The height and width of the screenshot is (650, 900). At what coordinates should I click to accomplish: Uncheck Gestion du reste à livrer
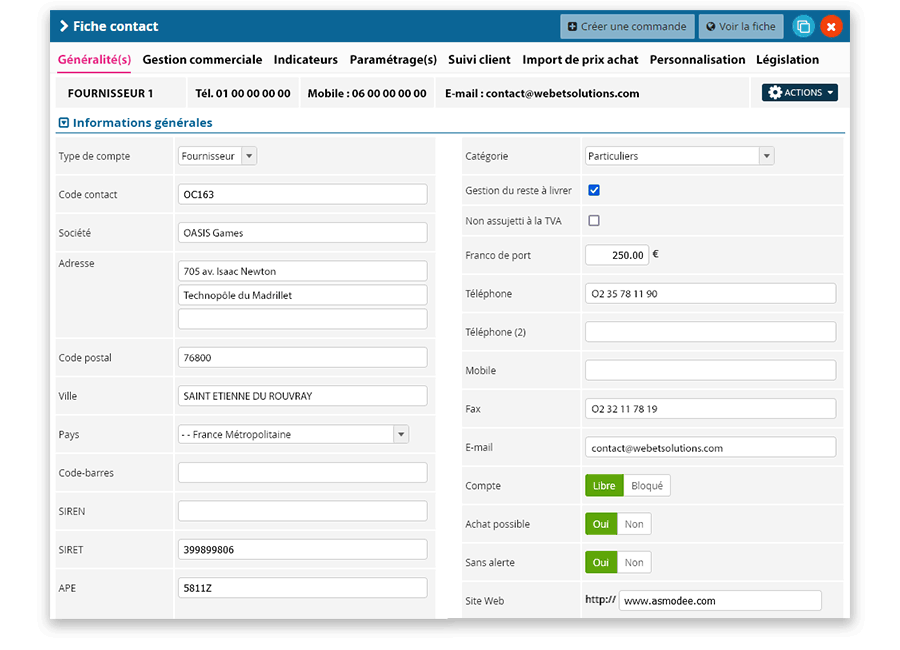click(594, 190)
